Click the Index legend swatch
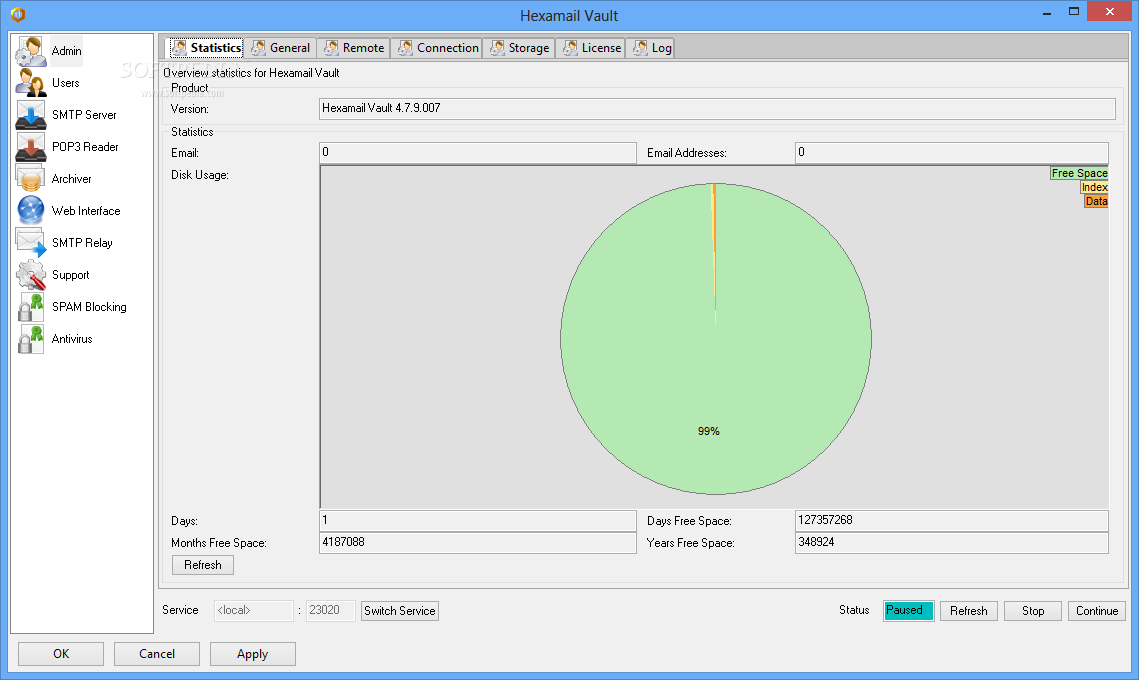1139x680 pixels. pyautogui.click(x=1094, y=187)
